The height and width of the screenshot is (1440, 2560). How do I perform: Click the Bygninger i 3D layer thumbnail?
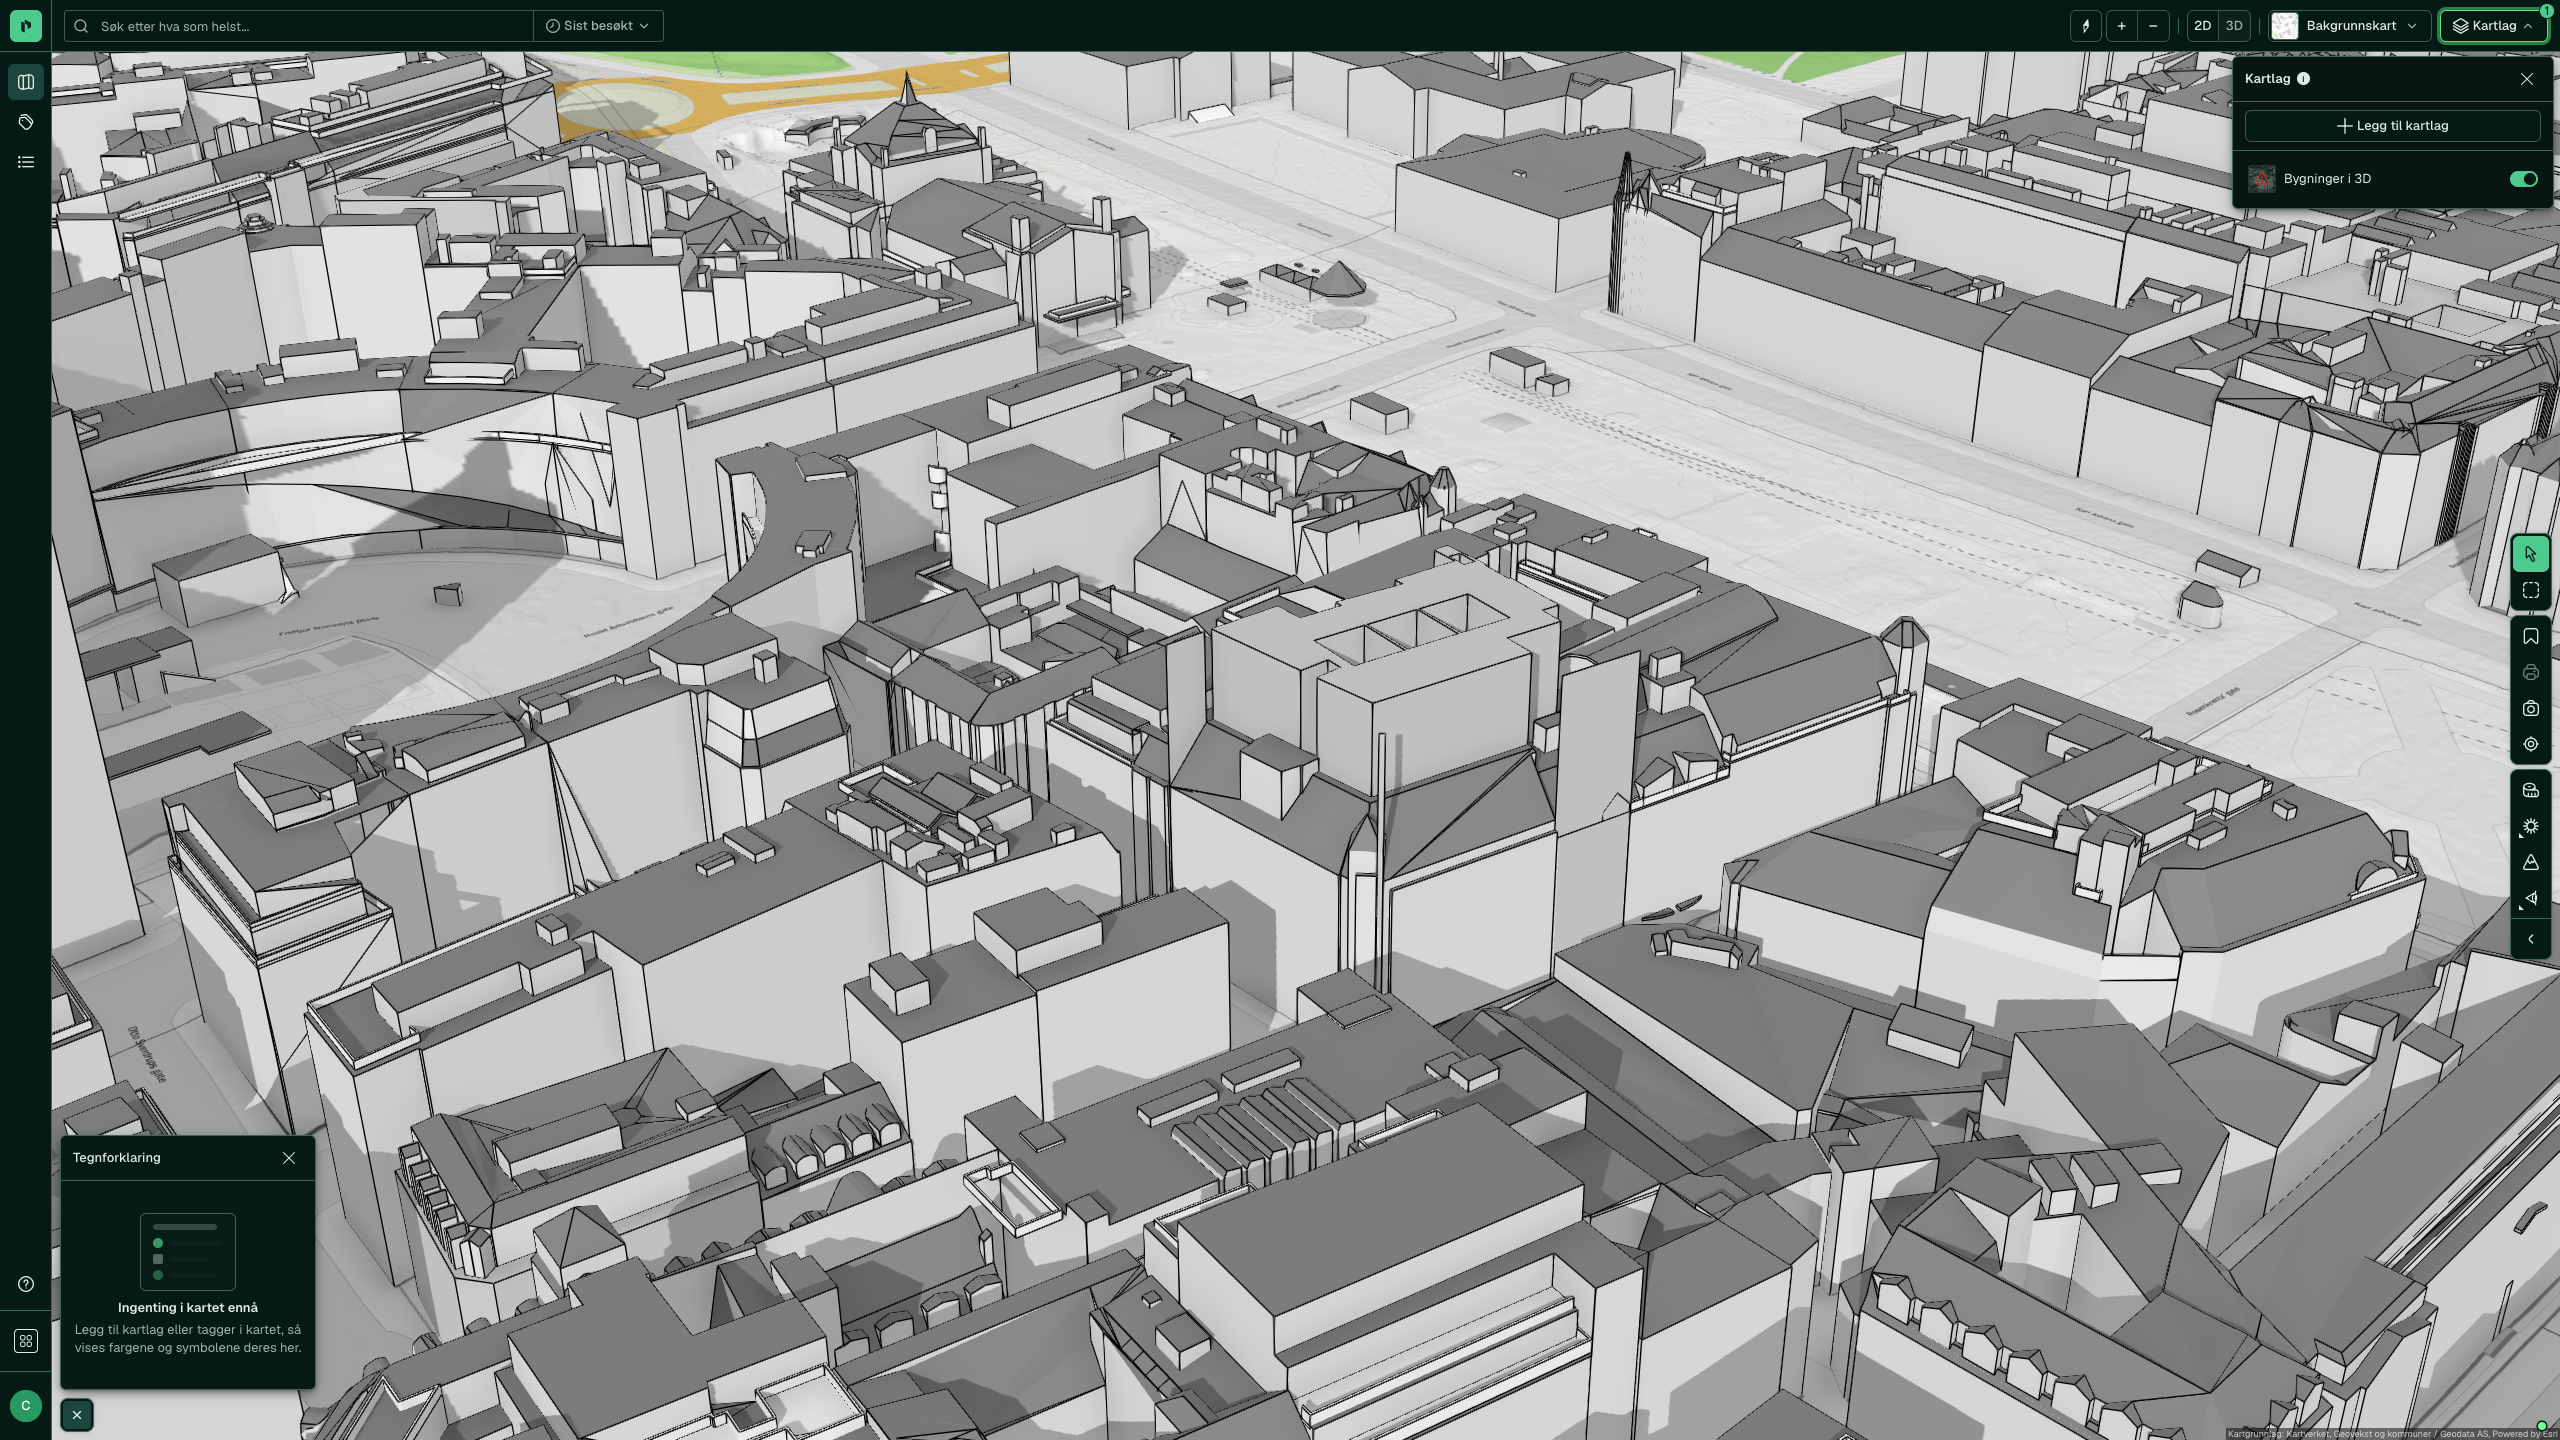click(2262, 179)
